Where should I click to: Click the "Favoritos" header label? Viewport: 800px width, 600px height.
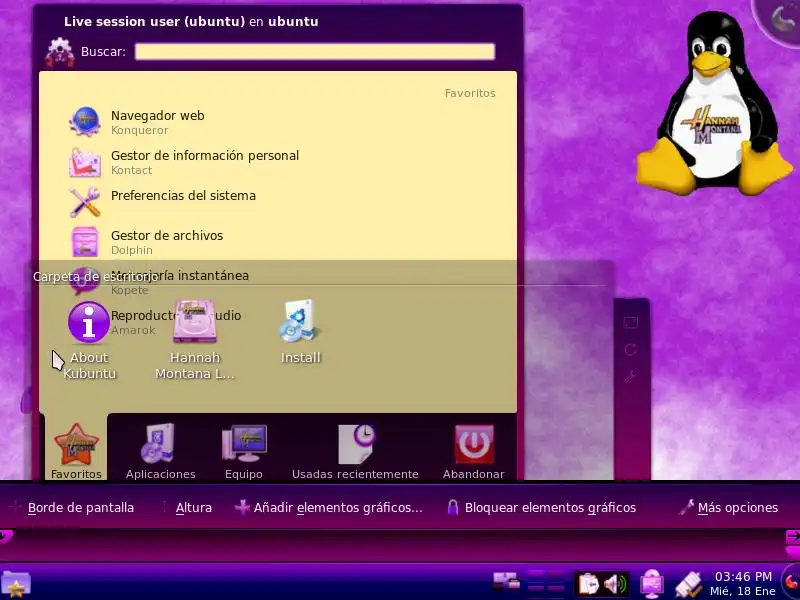pyautogui.click(x=470, y=93)
